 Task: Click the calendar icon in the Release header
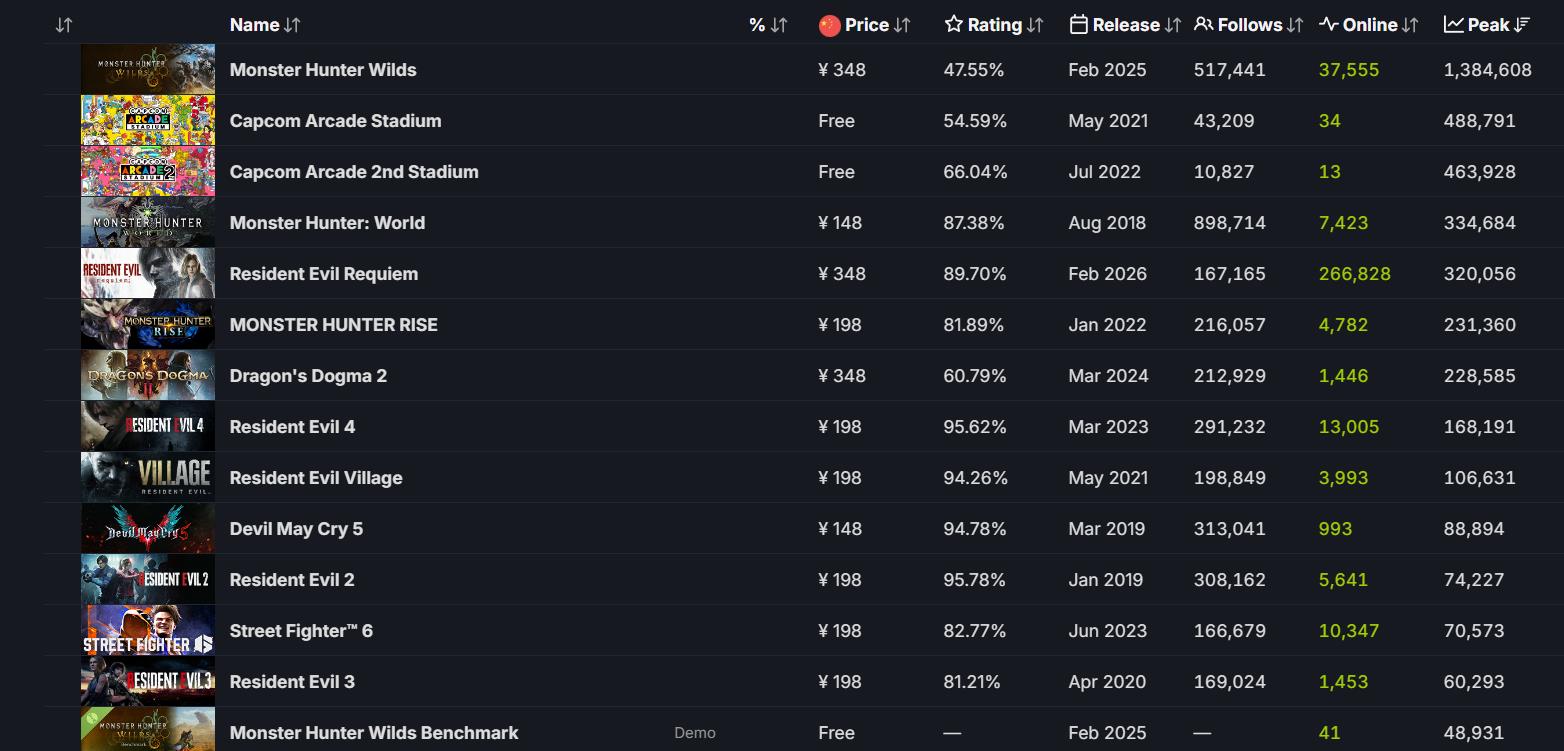click(x=1078, y=25)
